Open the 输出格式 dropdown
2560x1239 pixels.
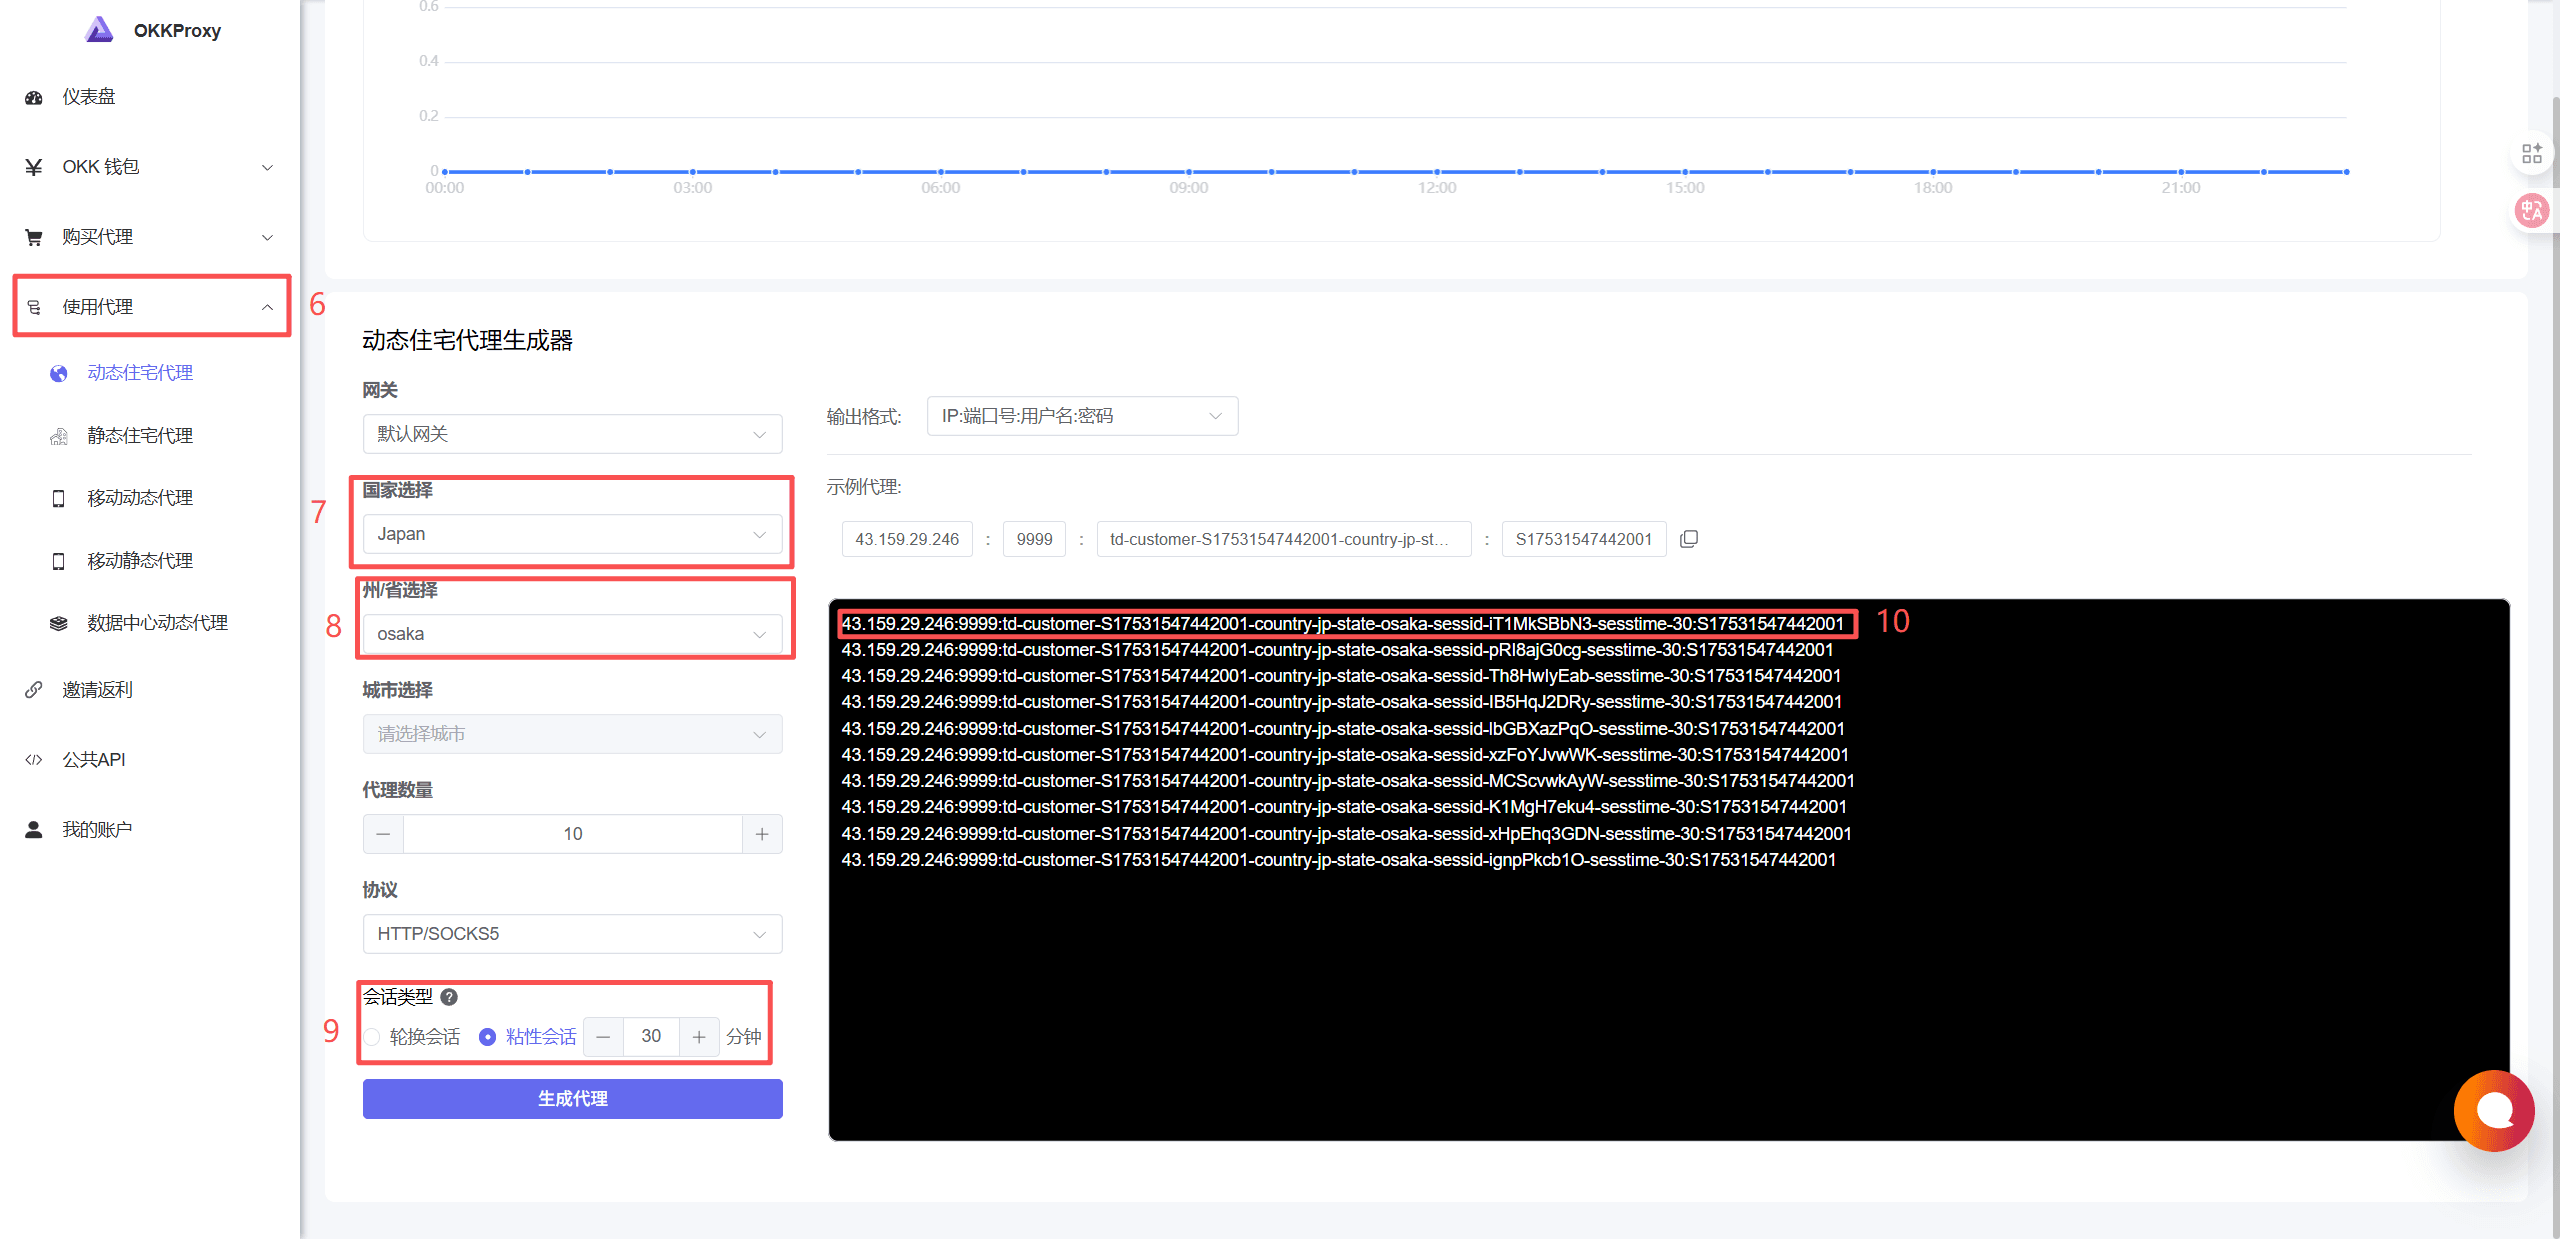(1082, 416)
